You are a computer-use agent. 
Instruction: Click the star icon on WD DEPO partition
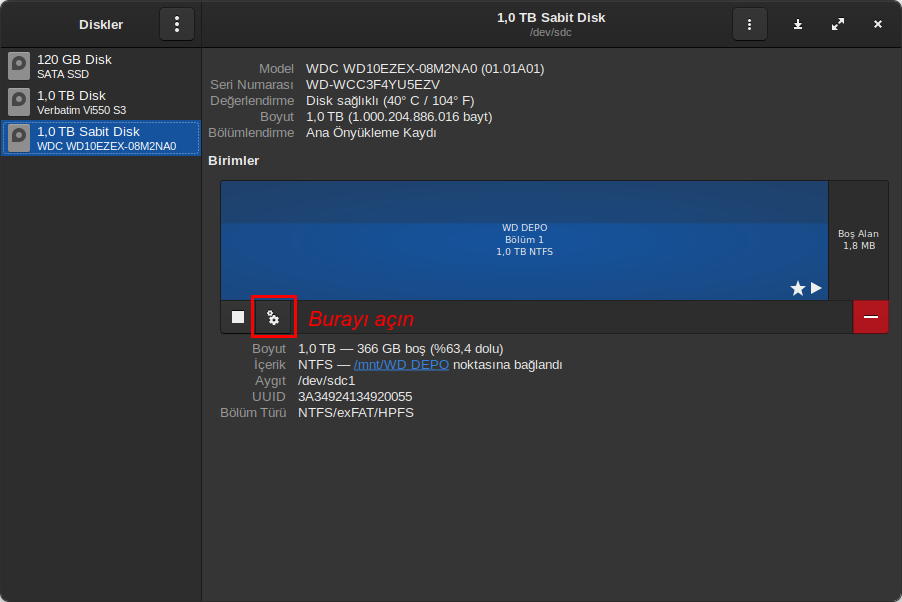(797, 288)
